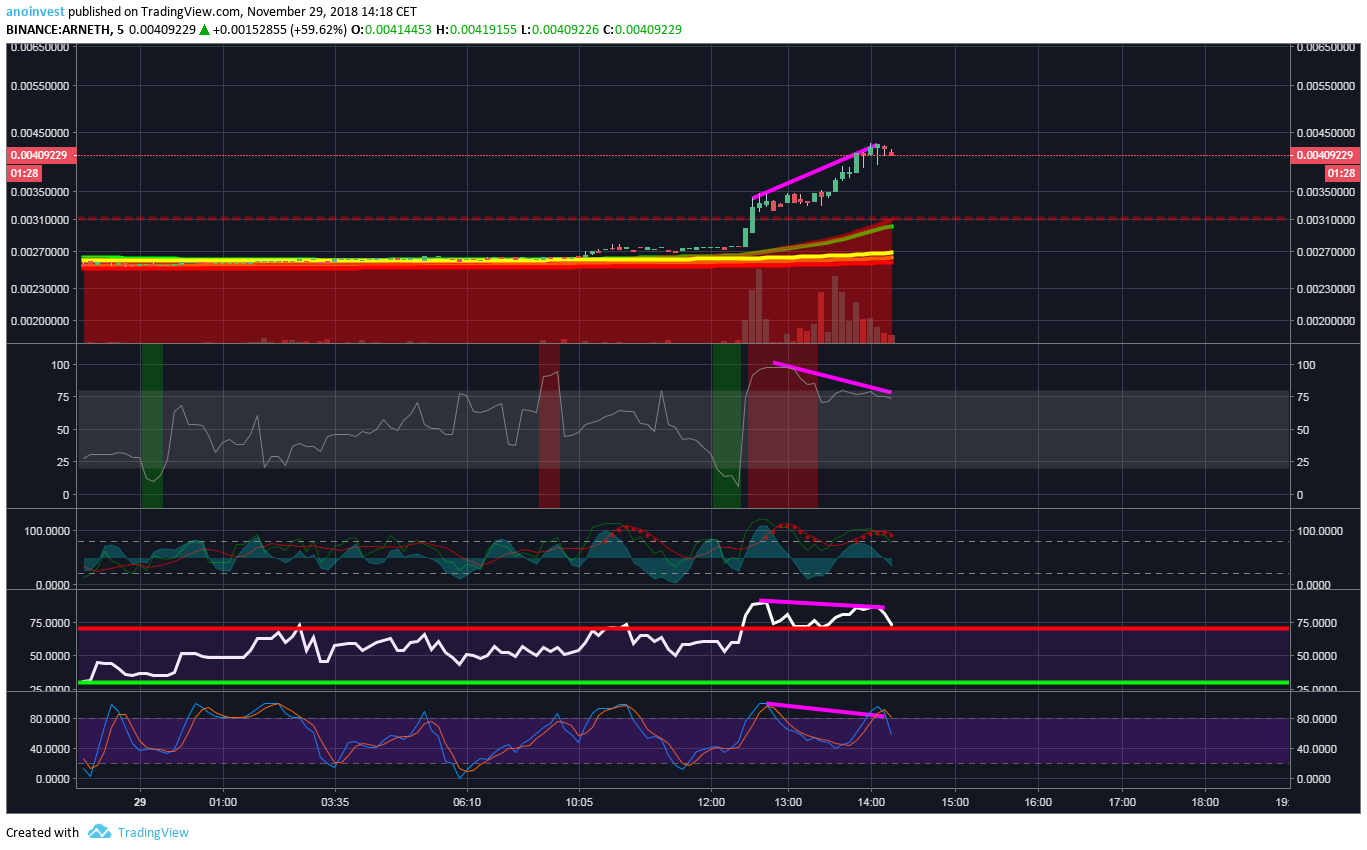Click the 25 level on the RSI left axis
The image size is (1367, 850).
[x=62, y=462]
